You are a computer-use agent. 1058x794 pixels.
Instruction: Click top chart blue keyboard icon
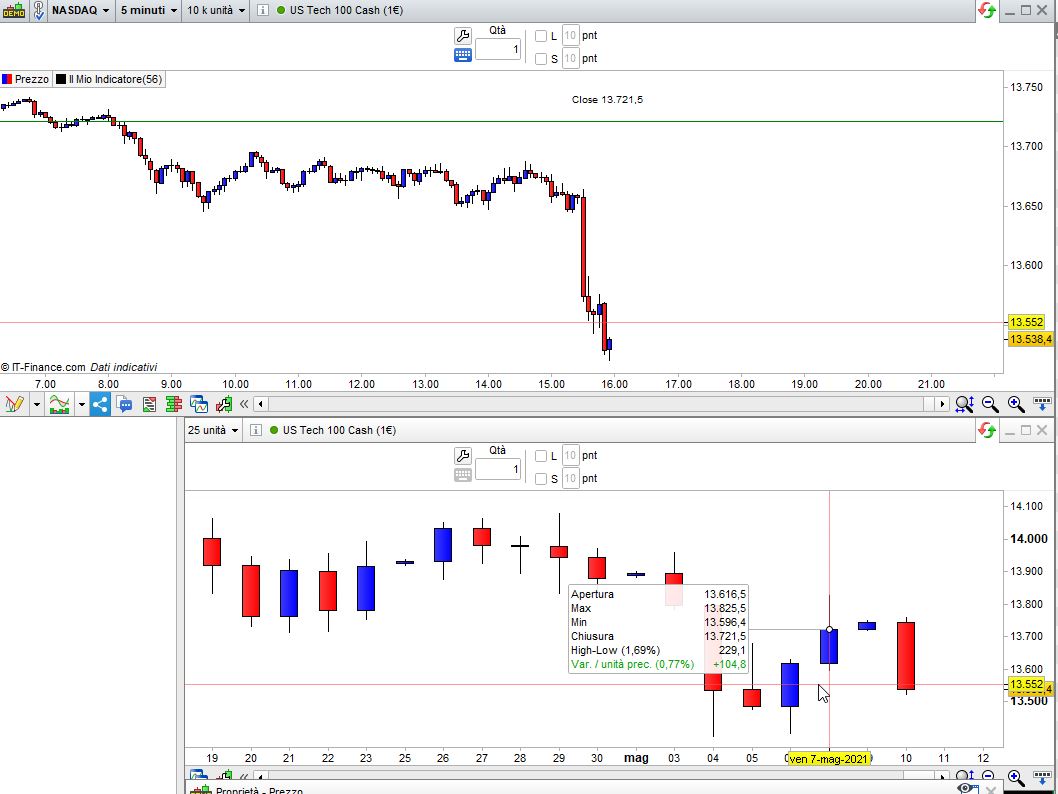[x=463, y=55]
